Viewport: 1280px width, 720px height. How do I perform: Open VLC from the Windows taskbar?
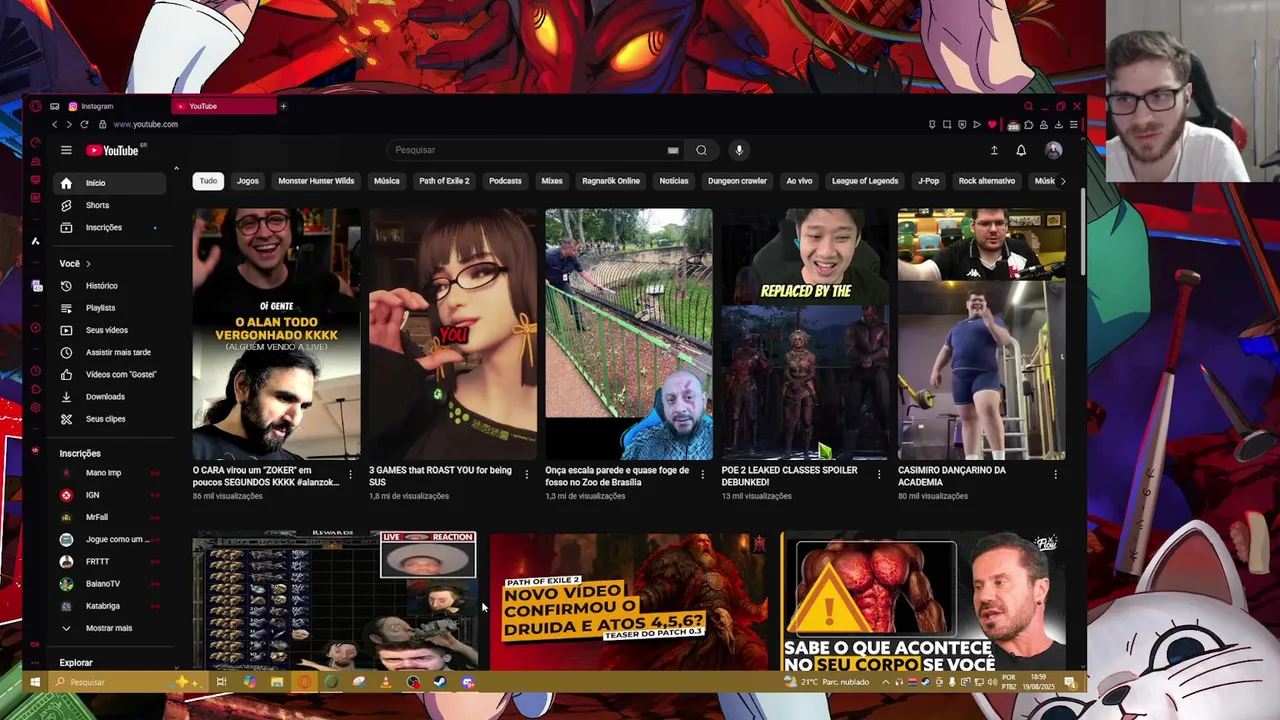[385, 682]
